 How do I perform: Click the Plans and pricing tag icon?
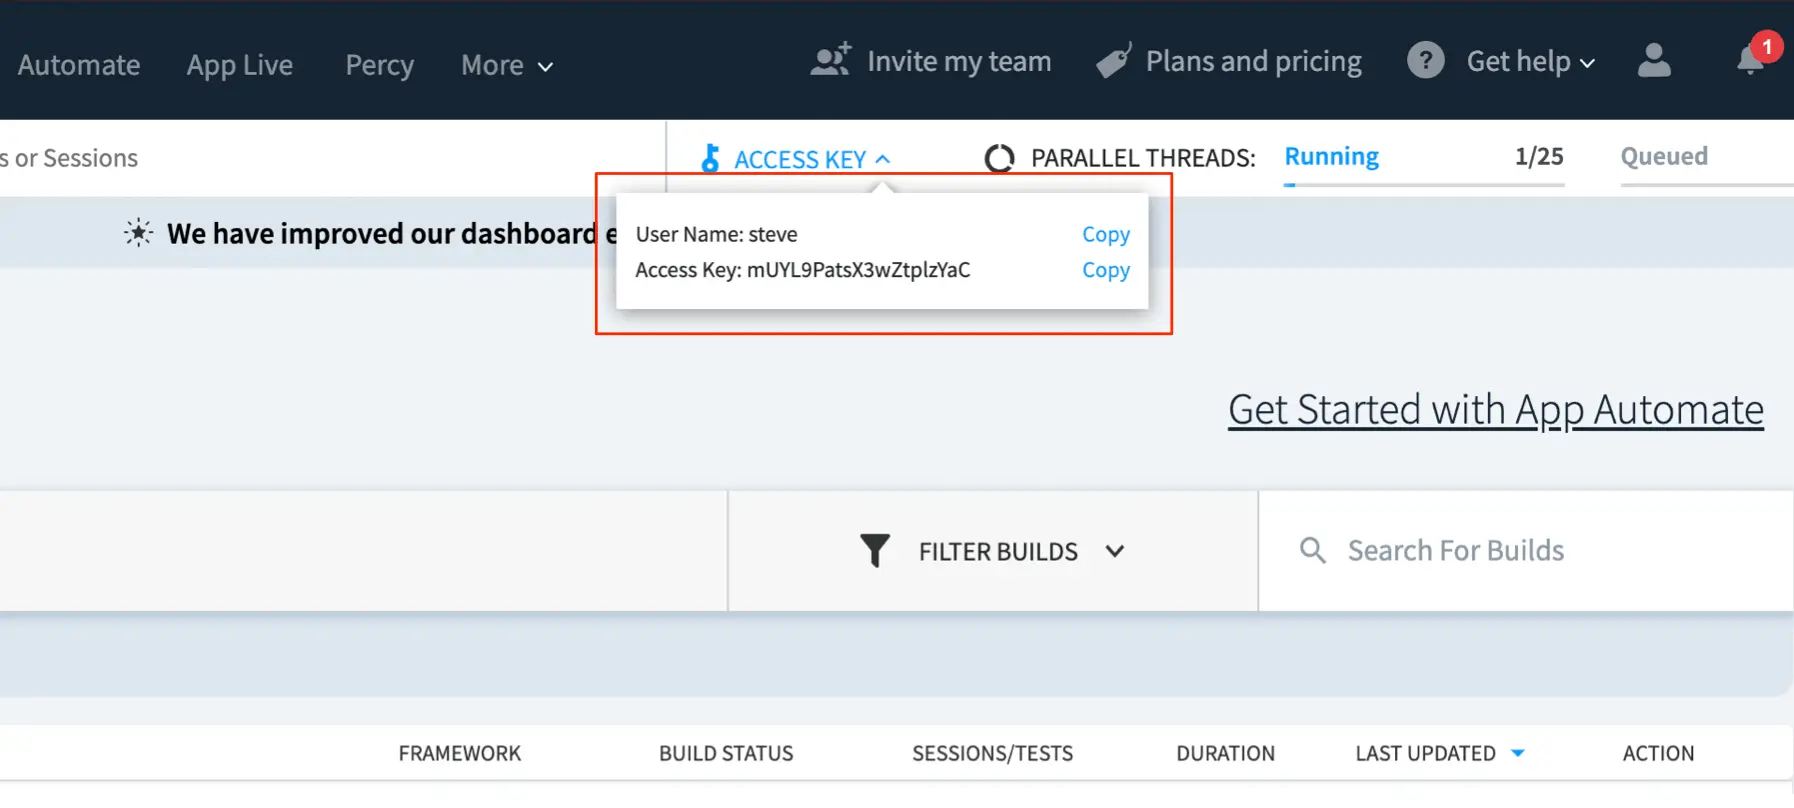1114,61
